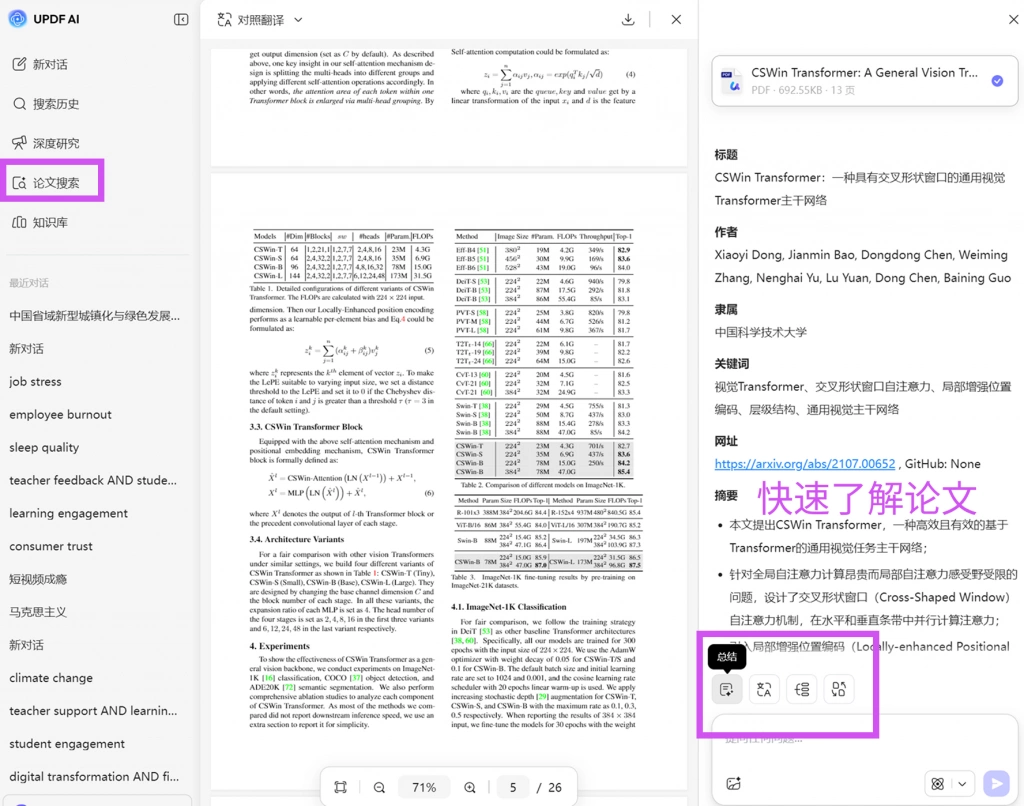Toggle the blue checkmark on PDF card

pyautogui.click(x=997, y=81)
